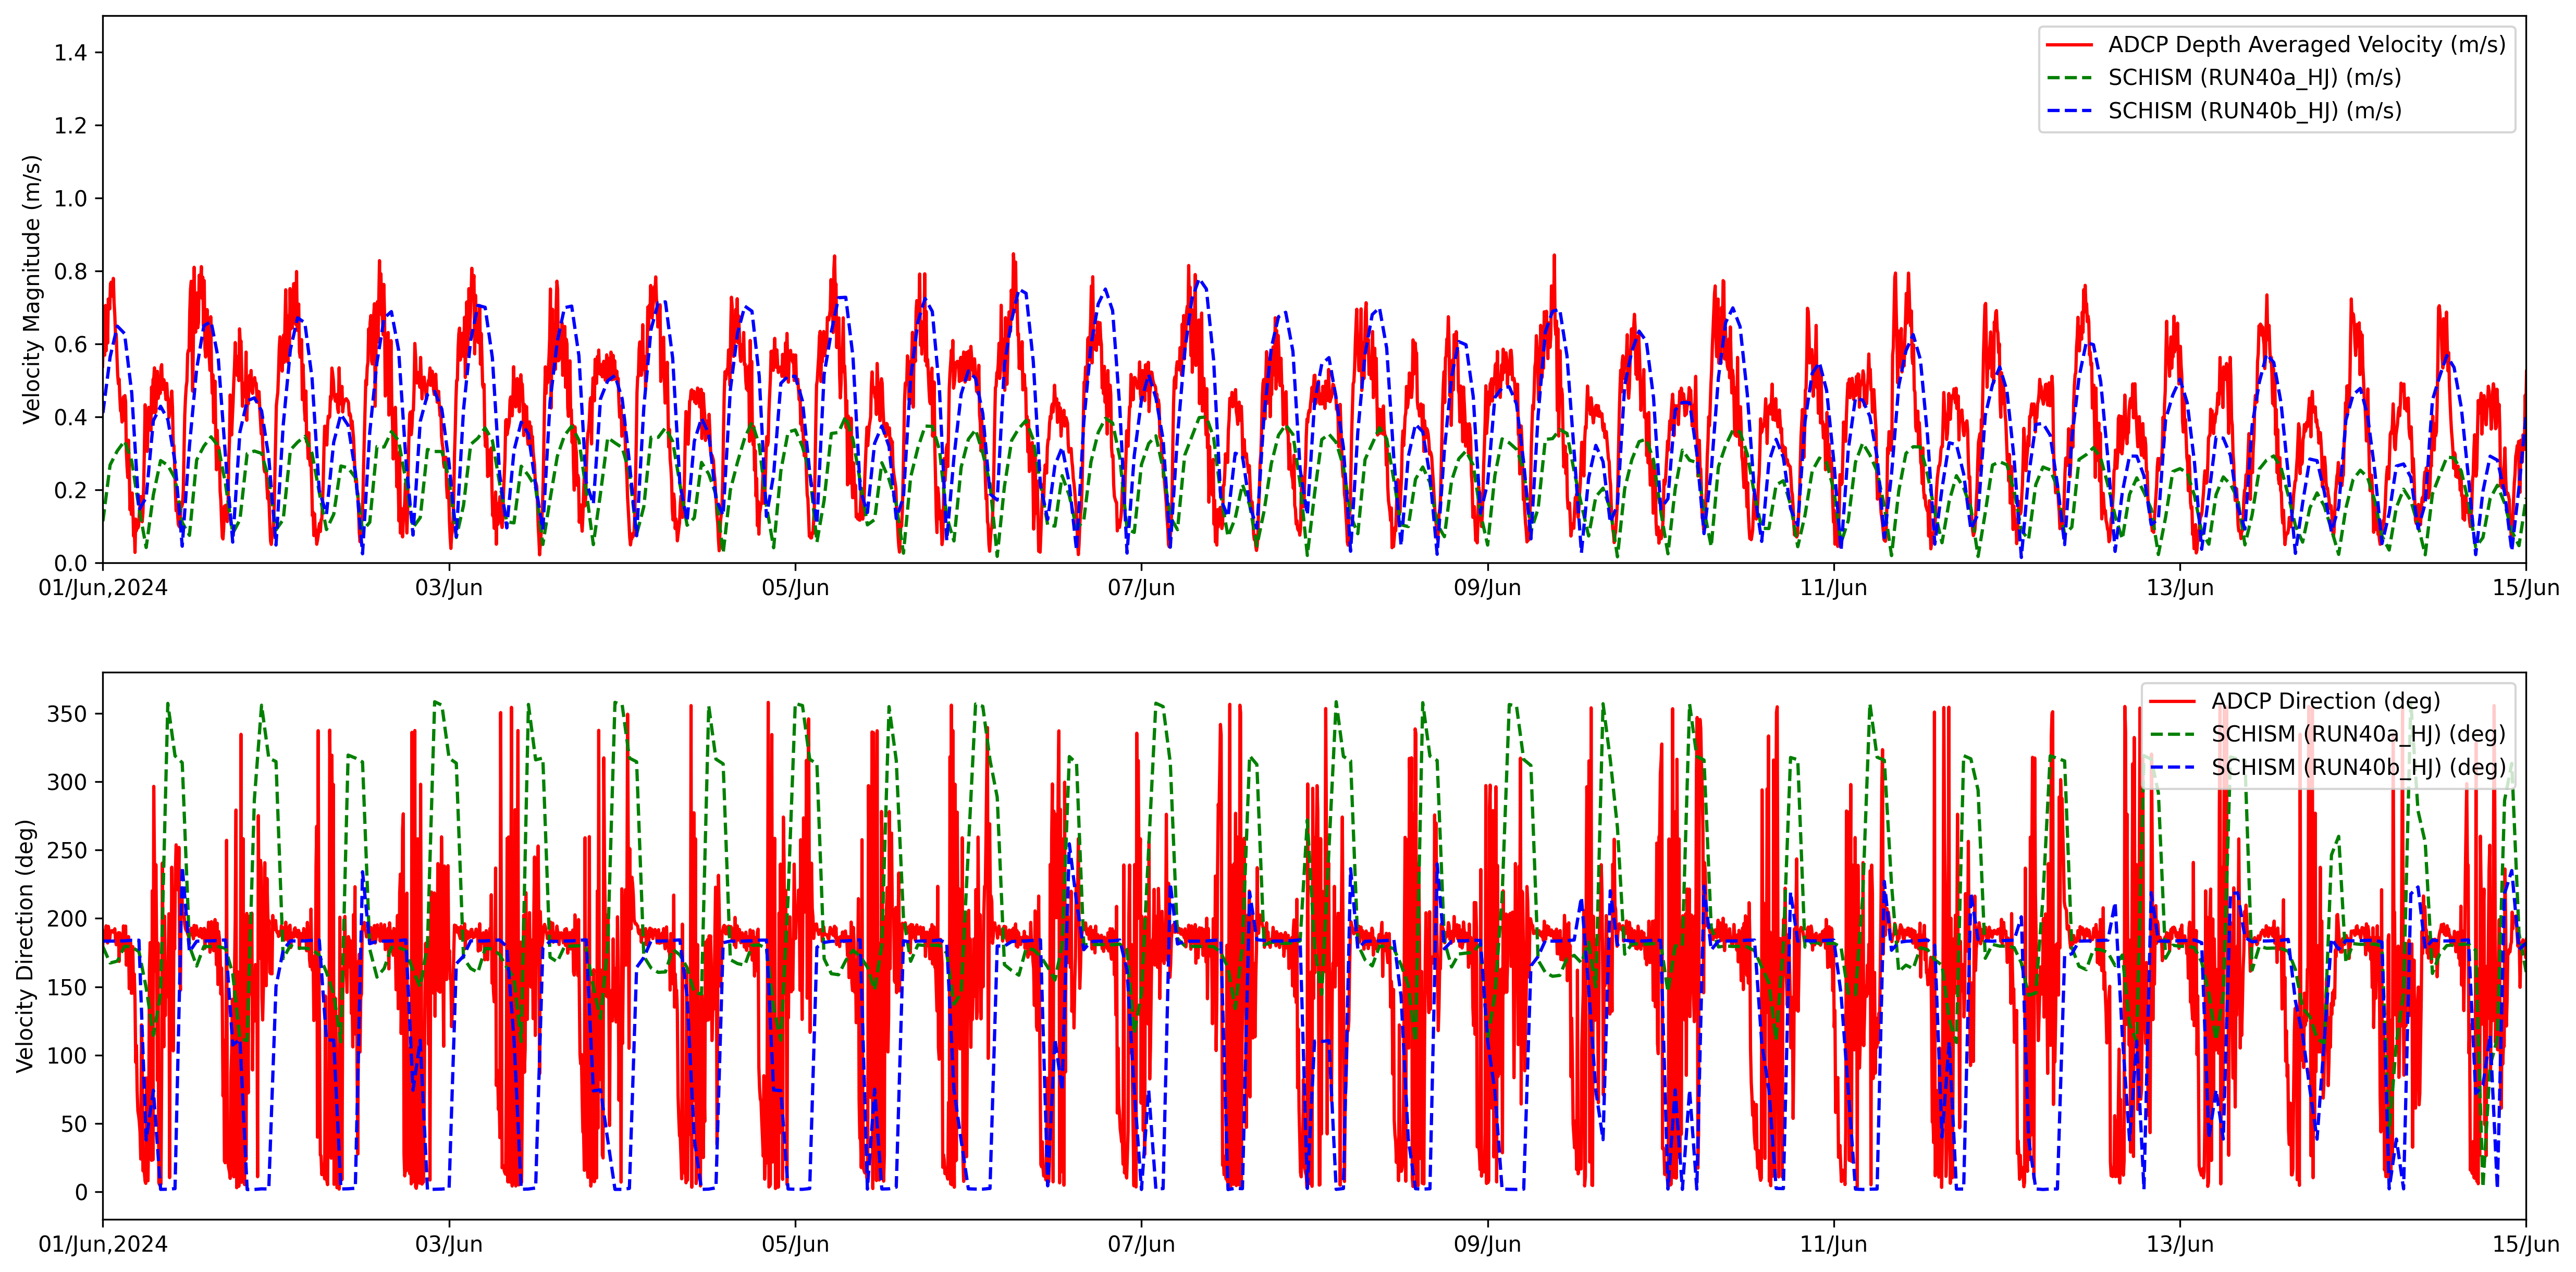Click the 07/Jun tick on top chart
2576x1272 pixels.
tap(1141, 588)
